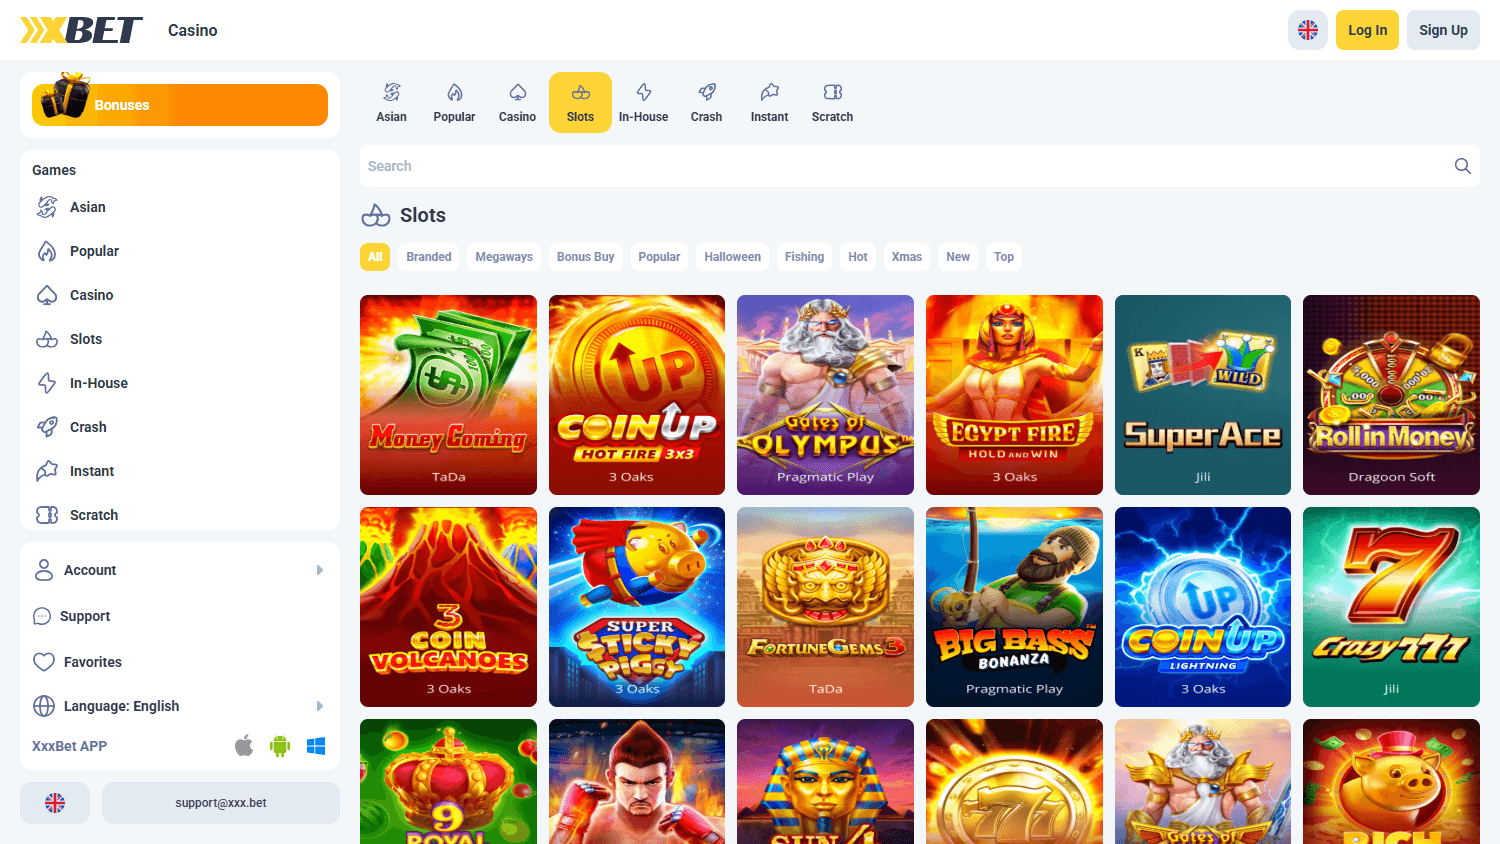
Task: Click the UK flag button at sidebar bottom
Action: pos(55,803)
